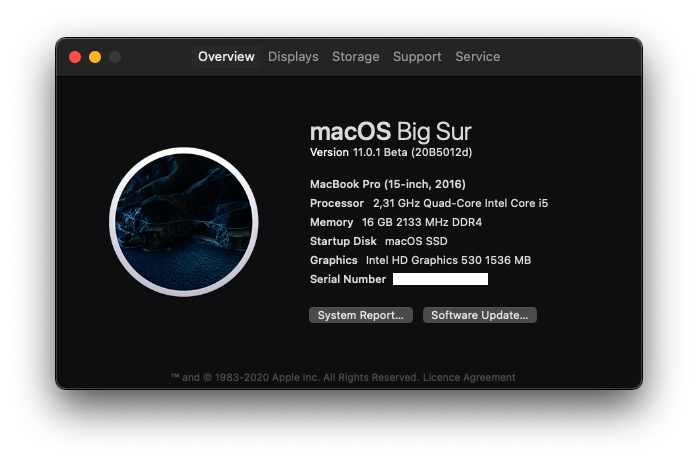Image resolution: width=698 pixels, height=463 pixels.
Task: Open the Displays tab
Action: [x=293, y=57]
